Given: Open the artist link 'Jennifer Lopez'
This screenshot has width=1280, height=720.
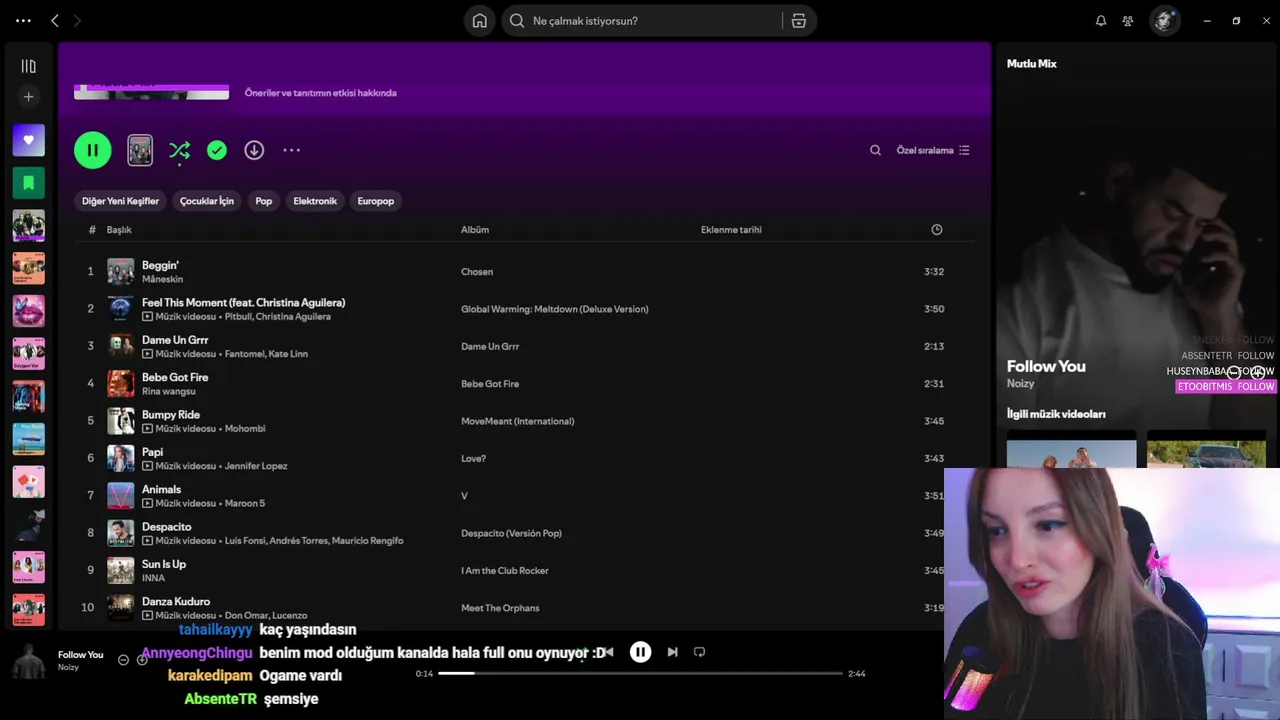Looking at the screenshot, I should point(256,466).
